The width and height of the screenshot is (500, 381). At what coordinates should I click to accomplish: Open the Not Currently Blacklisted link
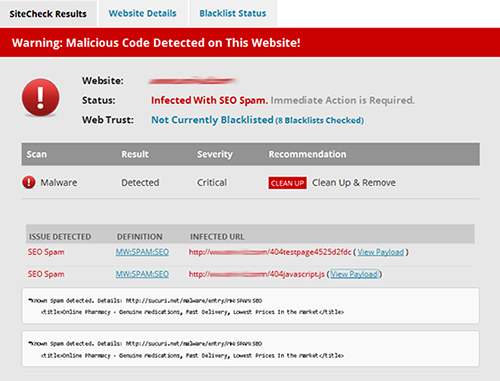(212, 120)
